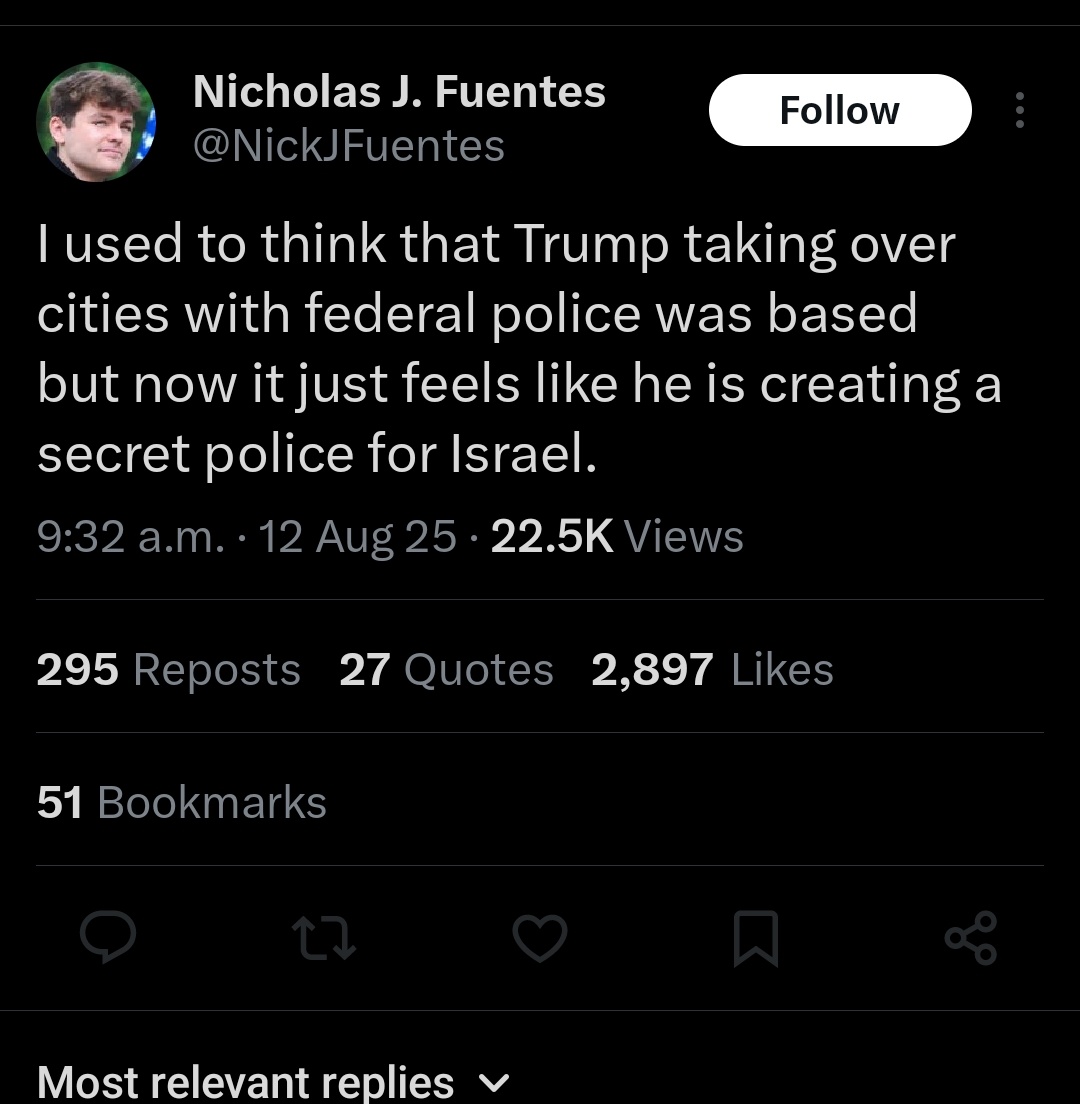This screenshot has height=1104, width=1080.
Task: Repost this tweet using the arrows icon
Action: tap(323, 940)
